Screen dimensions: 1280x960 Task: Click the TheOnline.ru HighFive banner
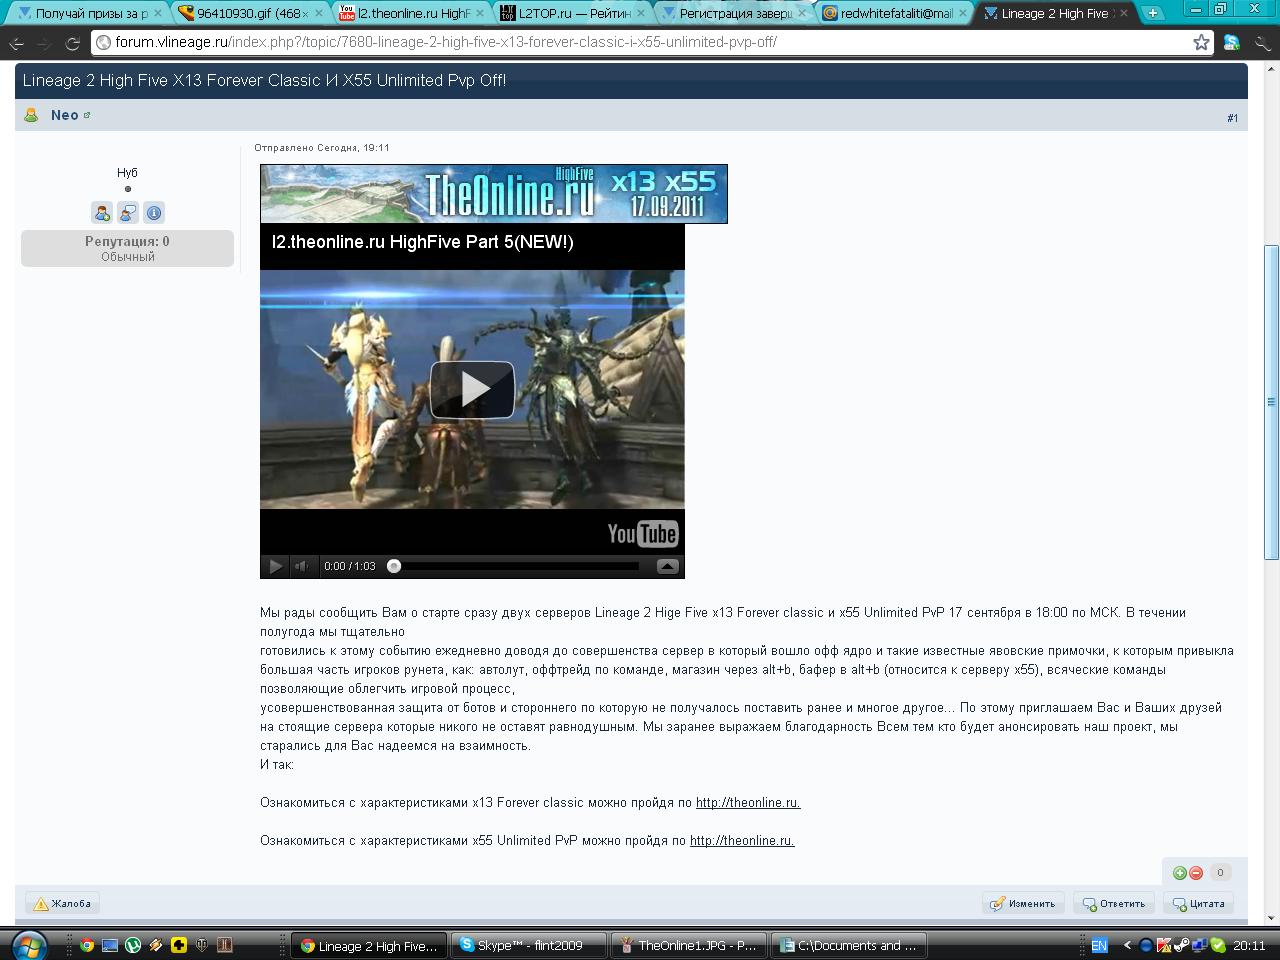pos(494,194)
